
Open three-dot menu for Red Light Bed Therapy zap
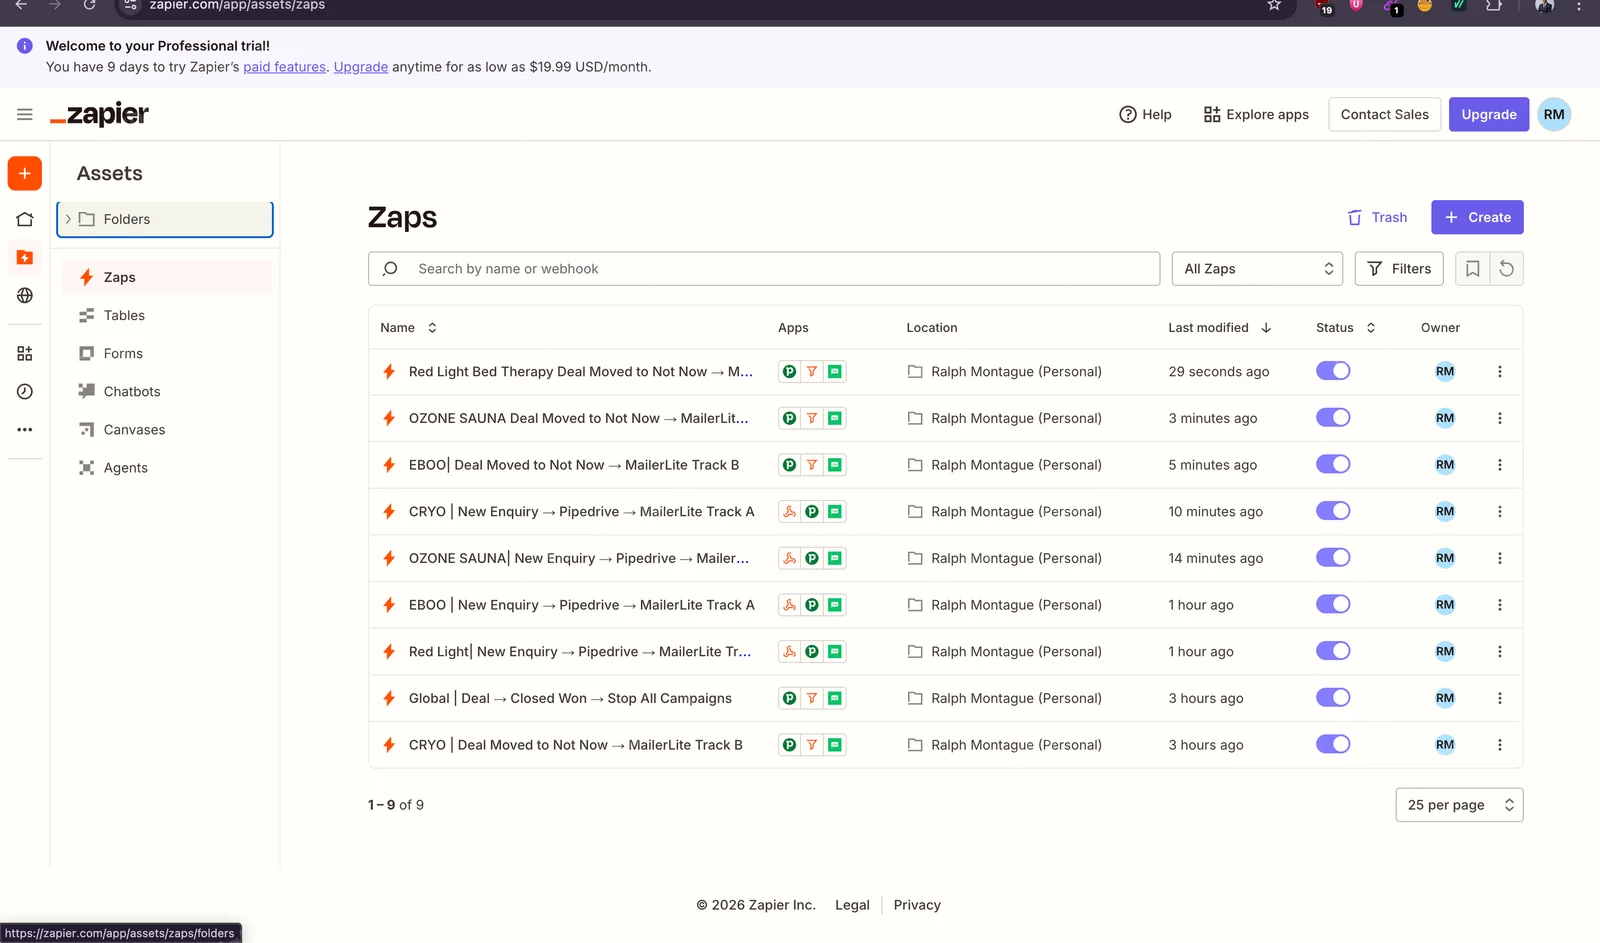click(x=1499, y=371)
